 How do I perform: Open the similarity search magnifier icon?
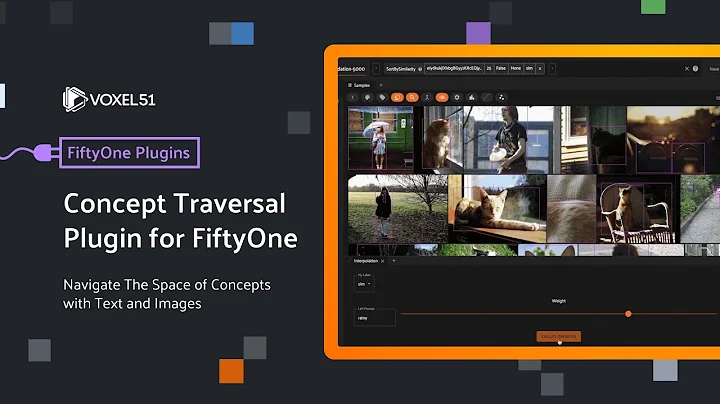tap(412, 97)
